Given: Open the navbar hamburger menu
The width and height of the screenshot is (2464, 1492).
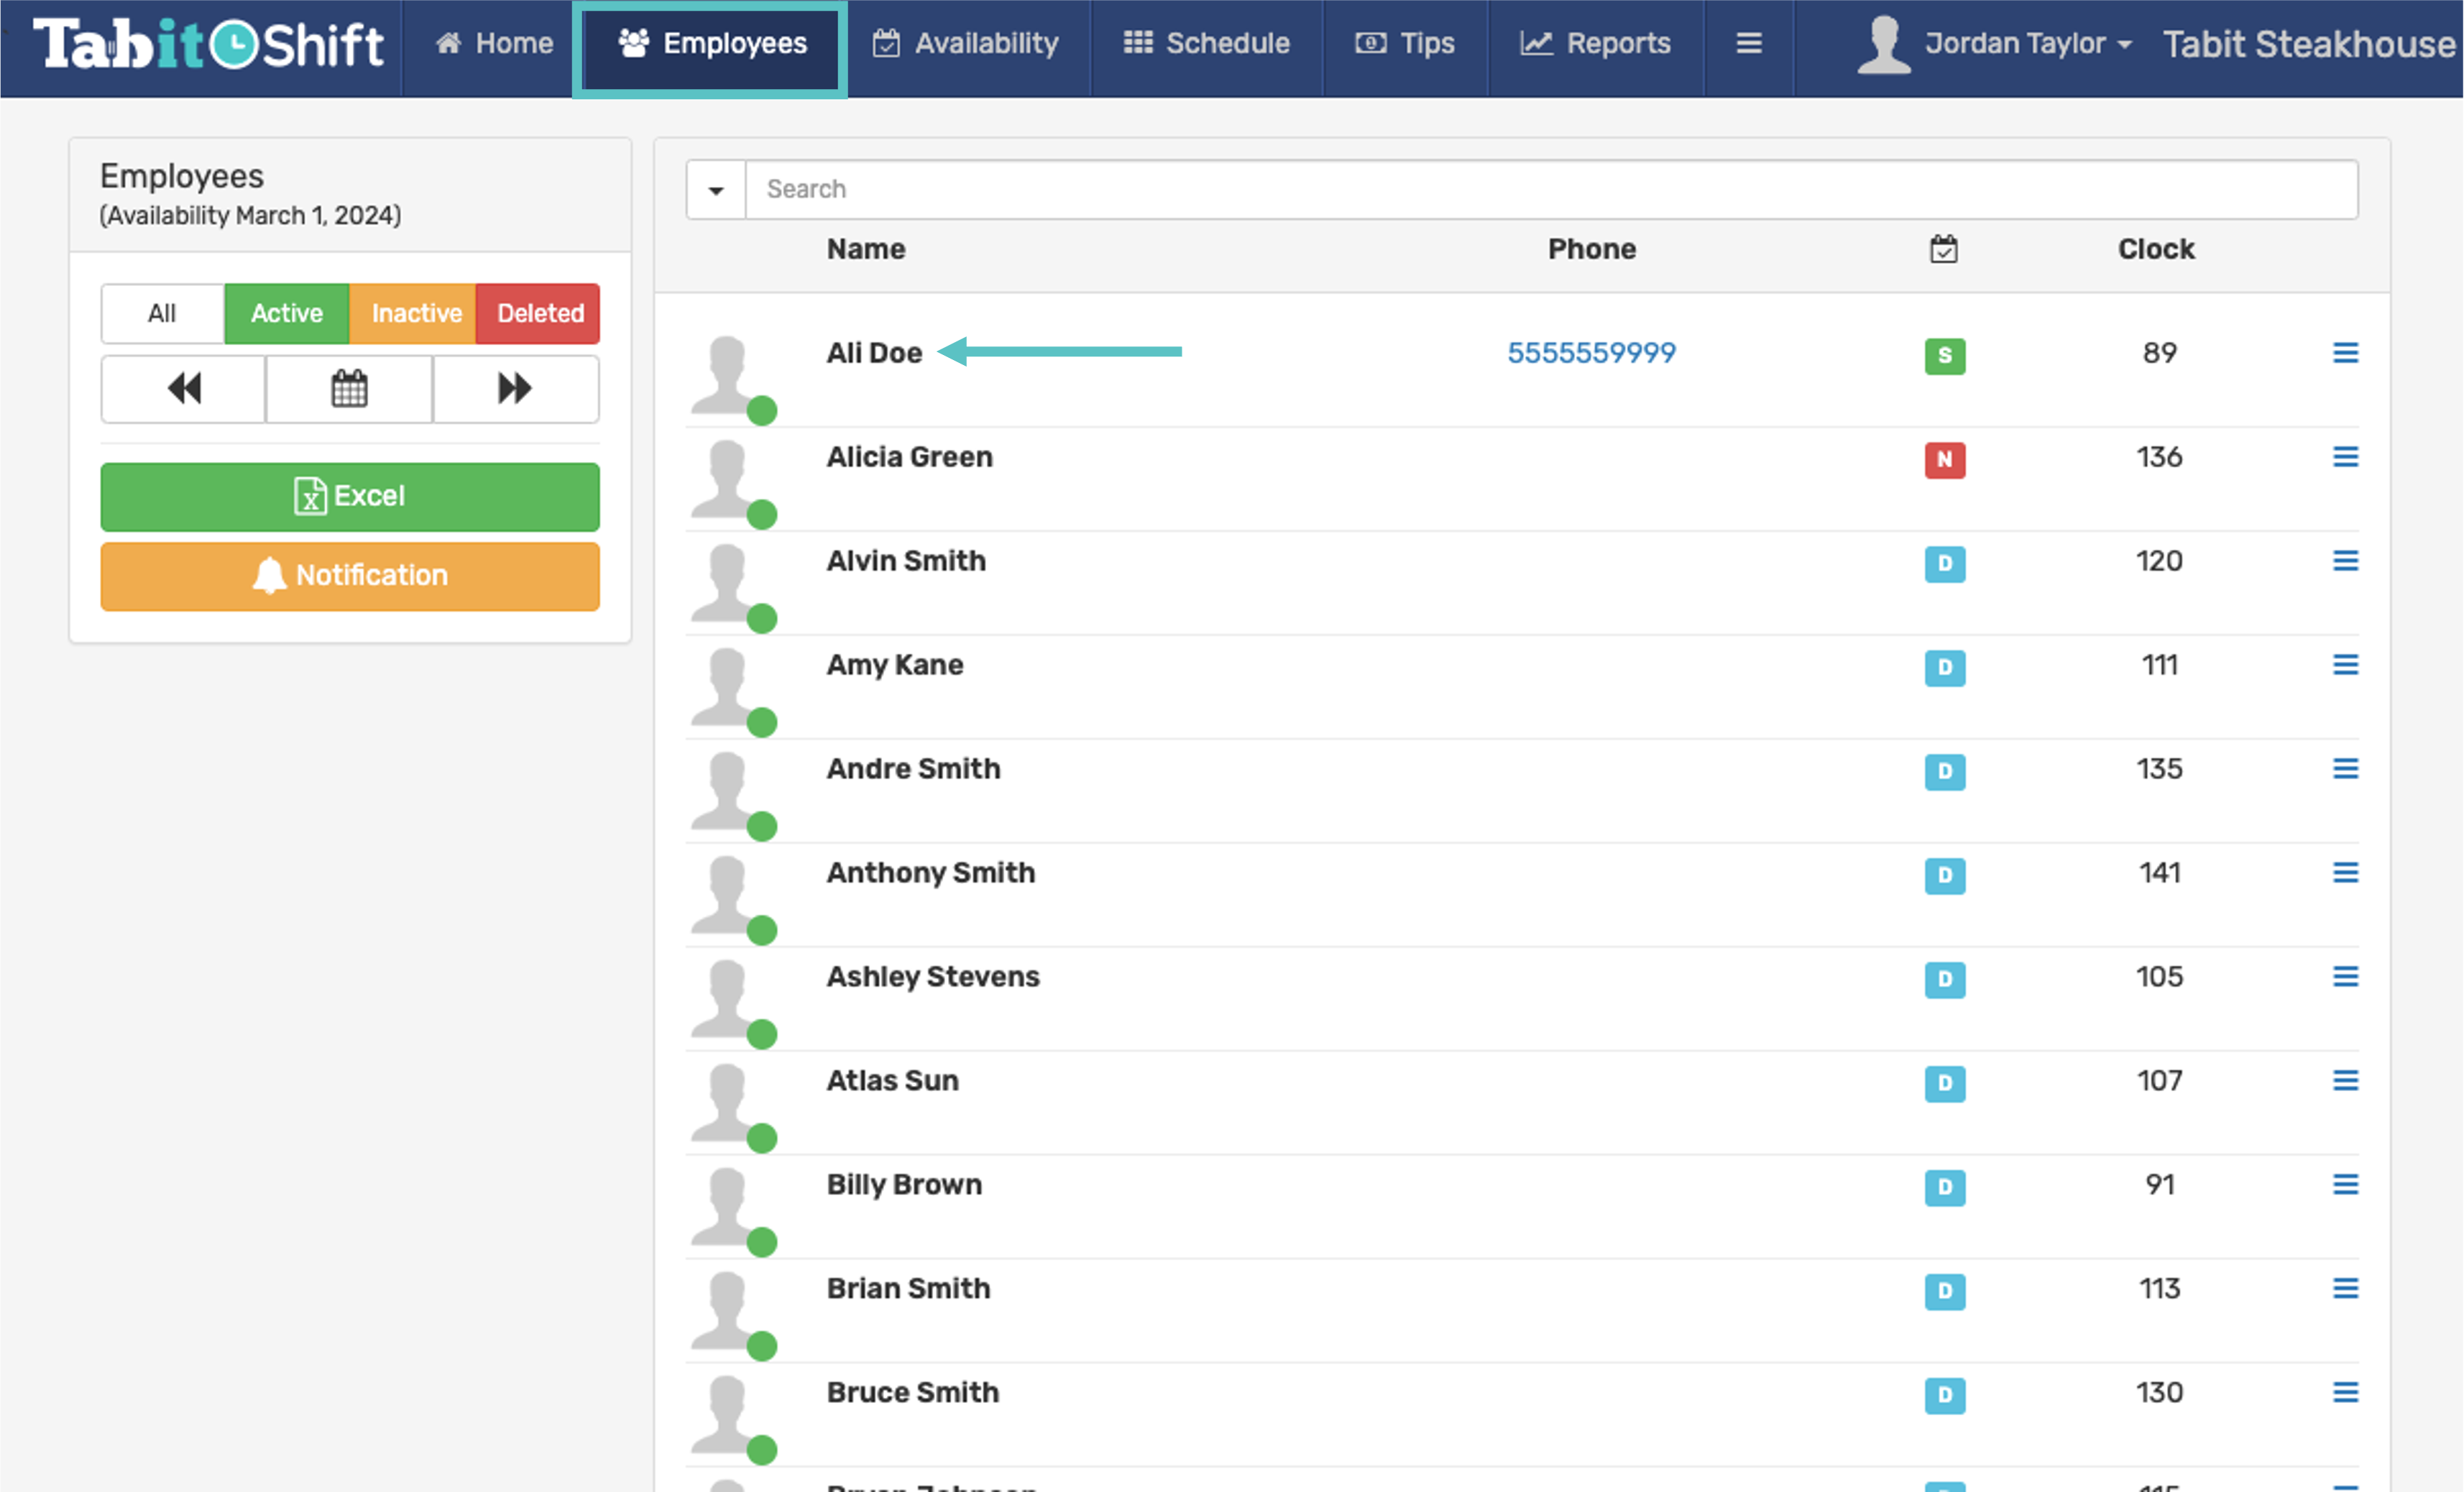Looking at the screenshot, I should [1749, 44].
